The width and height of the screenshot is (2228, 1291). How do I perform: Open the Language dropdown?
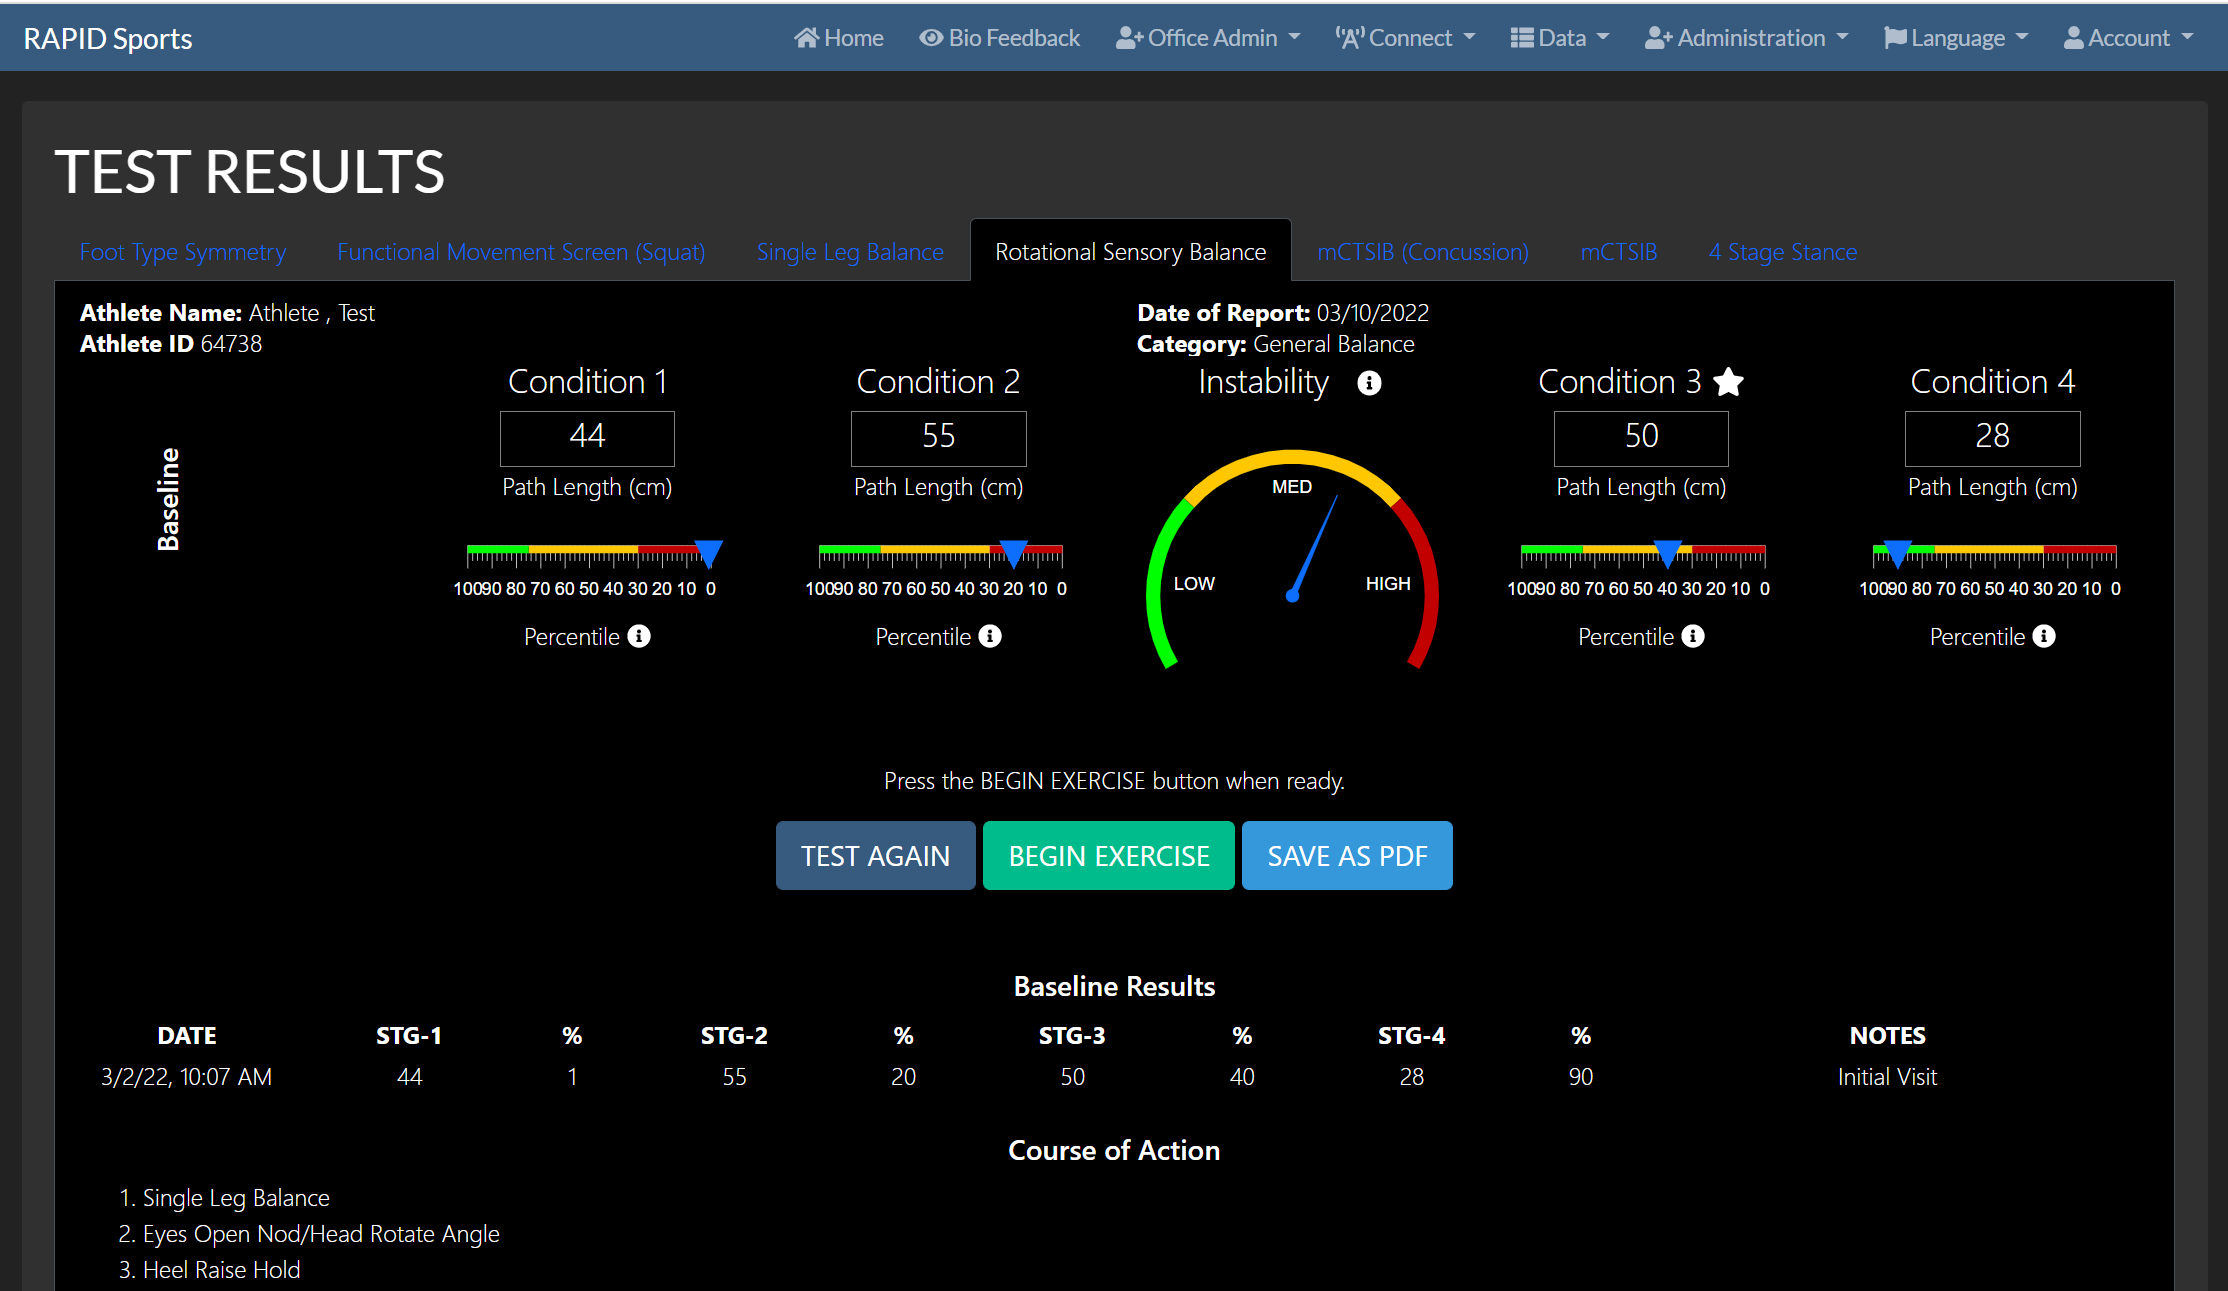tap(1955, 38)
